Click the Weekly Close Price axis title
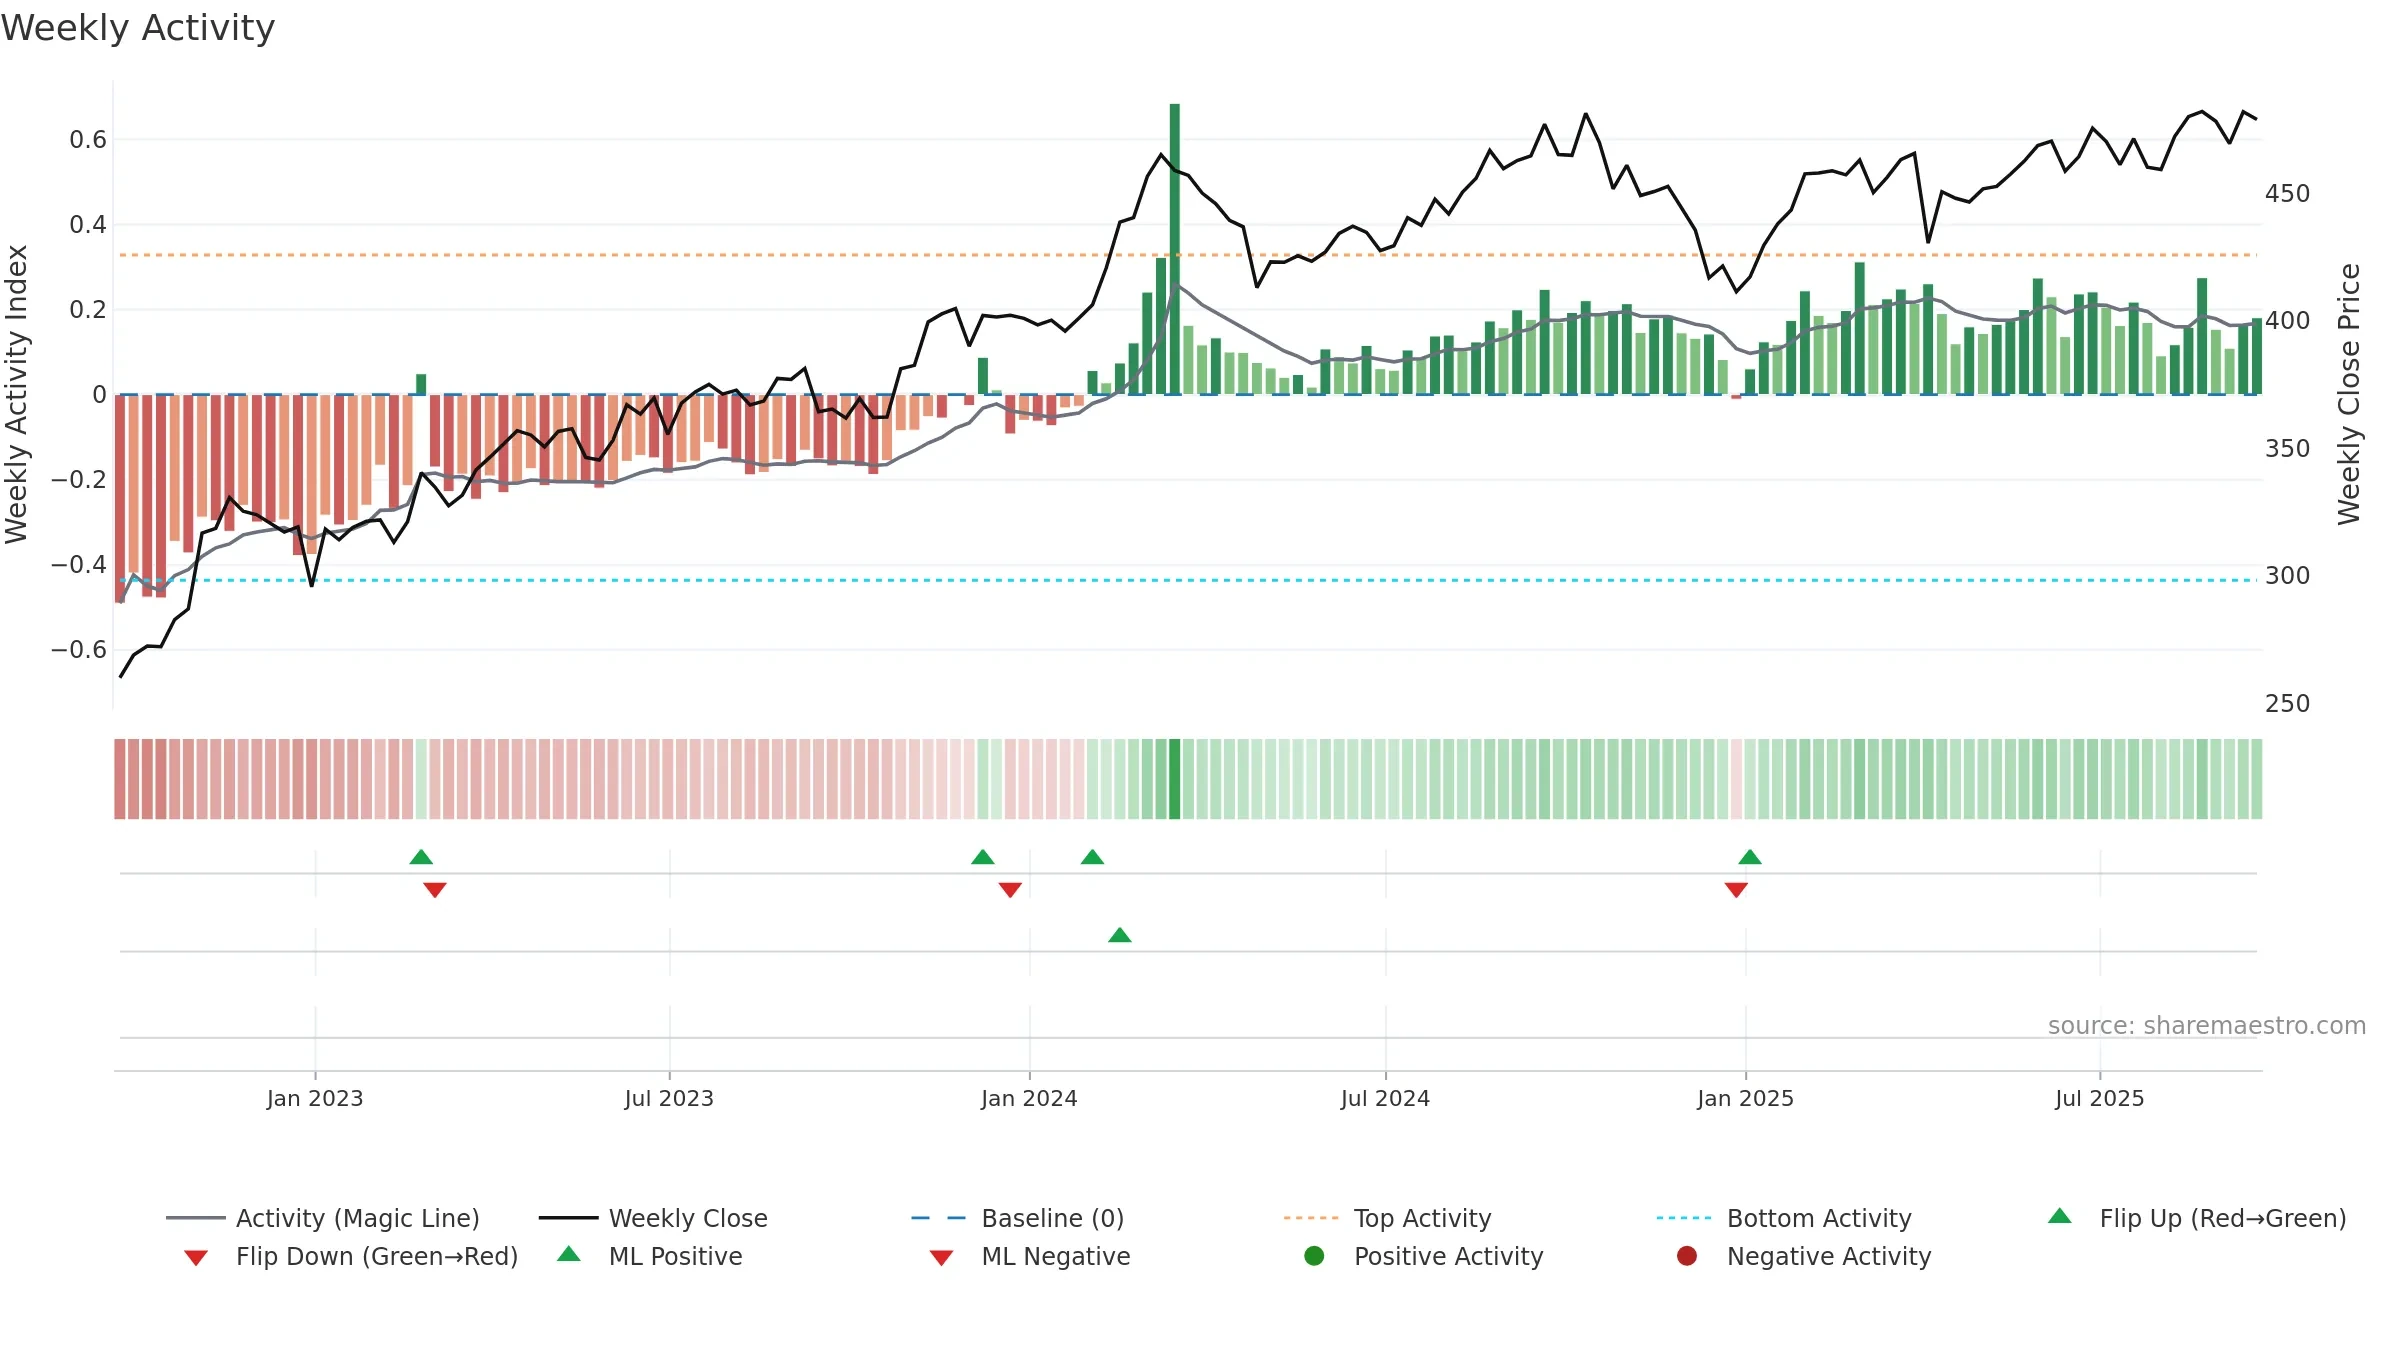This screenshot has width=2400, height=1350. coord(2349,394)
